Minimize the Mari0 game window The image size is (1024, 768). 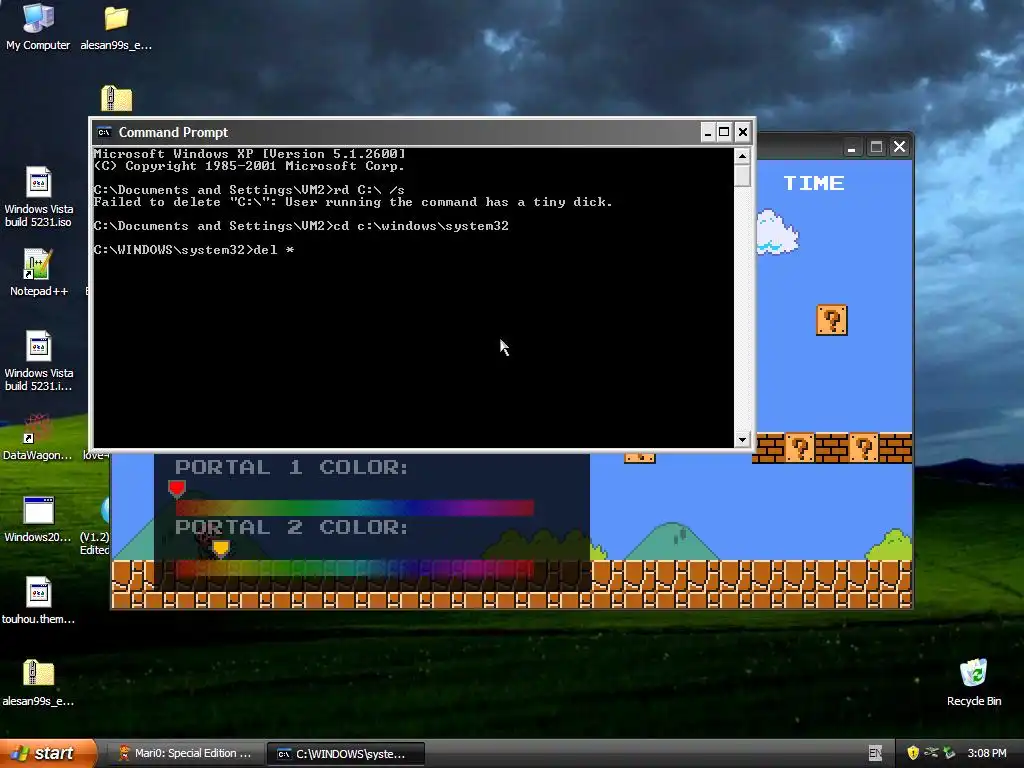[851, 148]
